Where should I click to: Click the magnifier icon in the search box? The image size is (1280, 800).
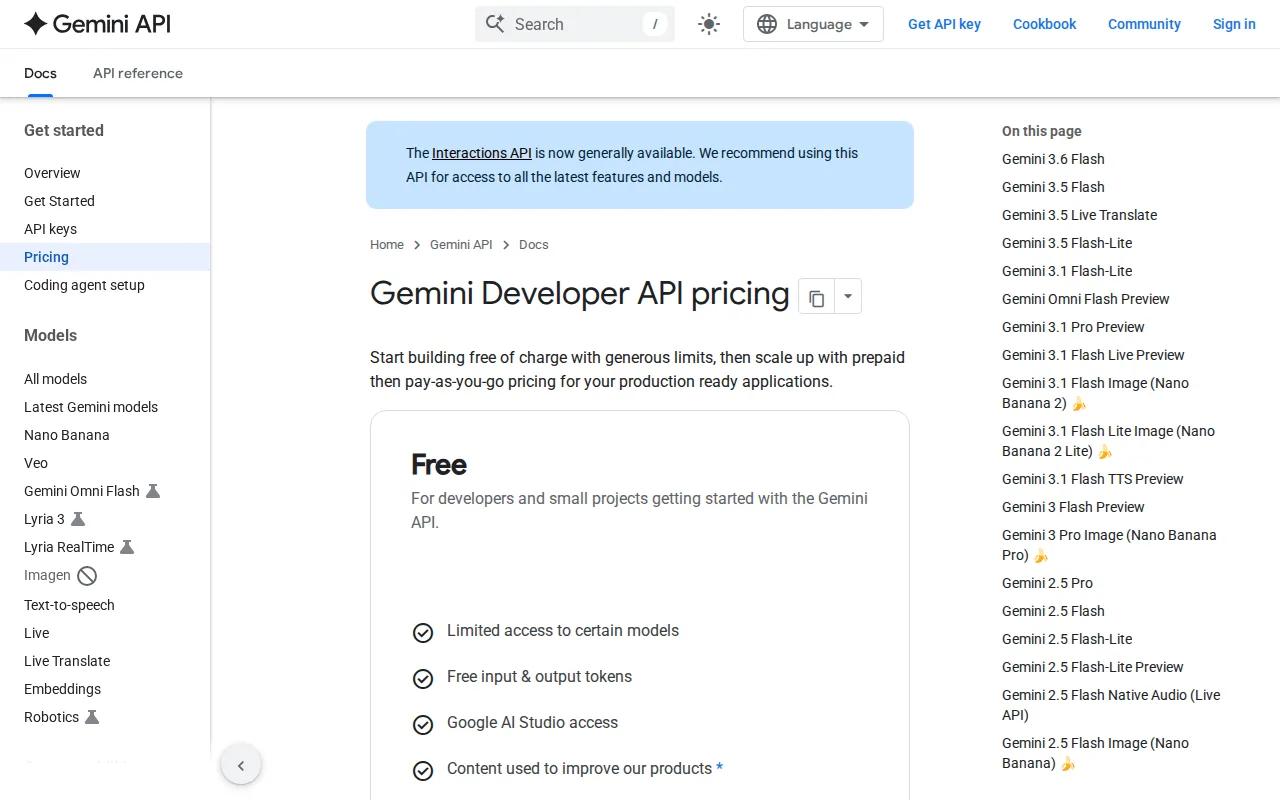tap(495, 24)
